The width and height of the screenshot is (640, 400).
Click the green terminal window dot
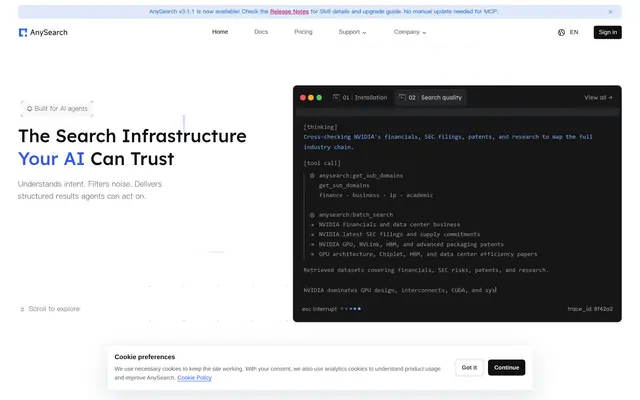click(x=319, y=98)
